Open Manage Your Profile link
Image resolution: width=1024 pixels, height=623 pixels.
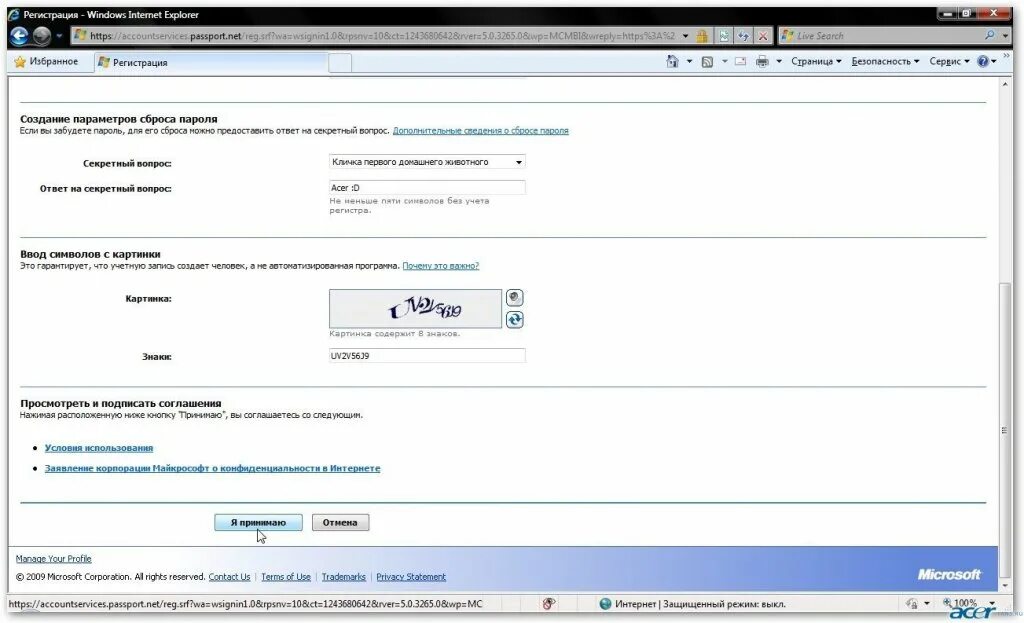(x=54, y=559)
